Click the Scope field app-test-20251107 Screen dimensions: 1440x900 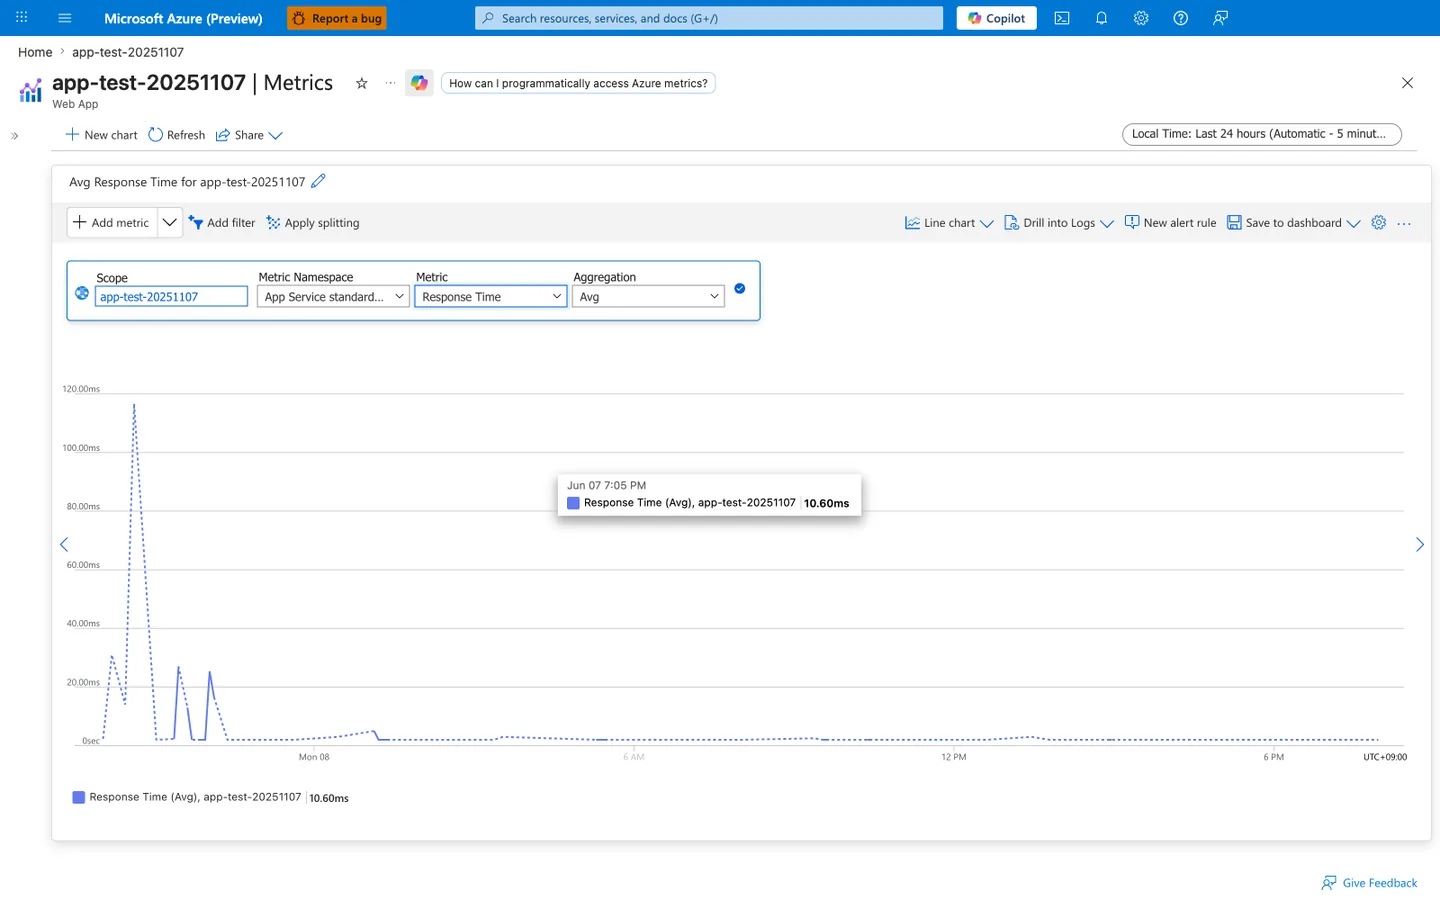pyautogui.click(x=171, y=297)
